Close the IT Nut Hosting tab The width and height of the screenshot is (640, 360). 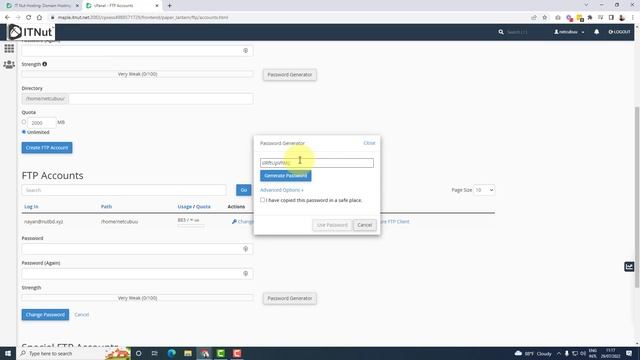(x=77, y=6)
